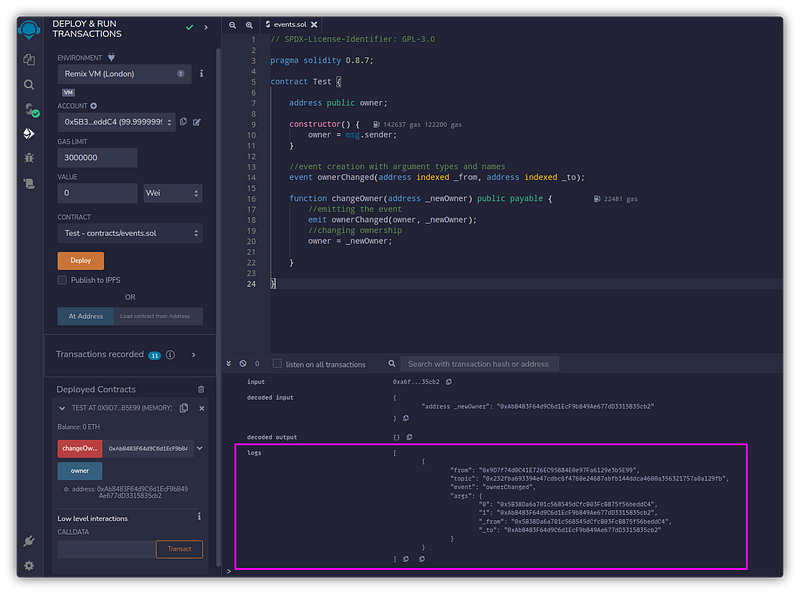This screenshot has width=800, height=594.
Task: Open Settings gear icon in sidebar
Action: tap(29, 566)
